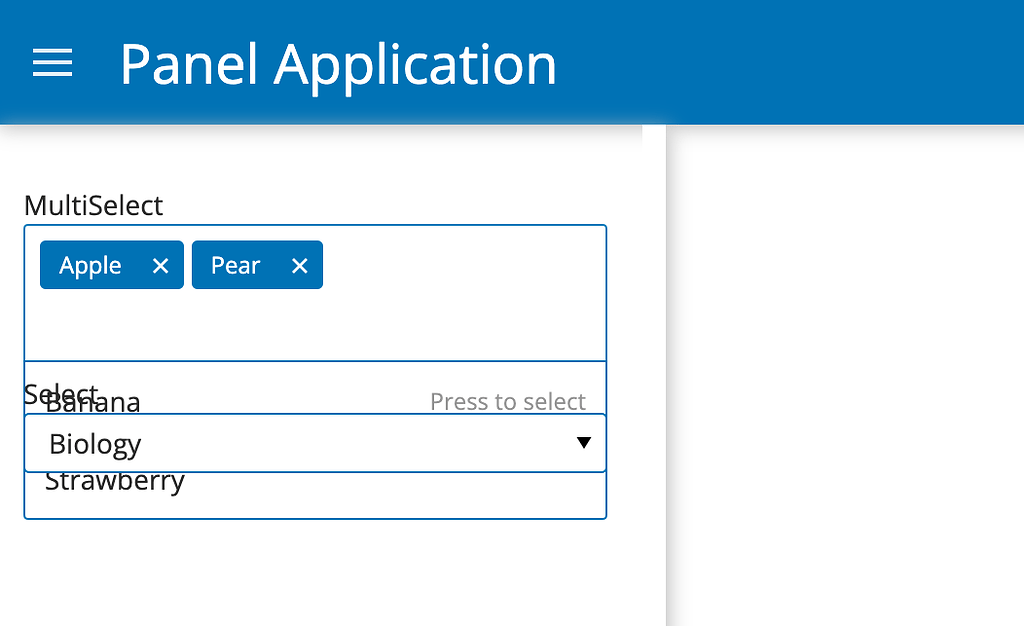Image resolution: width=1024 pixels, height=626 pixels.
Task: Click the Pear chip label text
Action: tap(235, 266)
